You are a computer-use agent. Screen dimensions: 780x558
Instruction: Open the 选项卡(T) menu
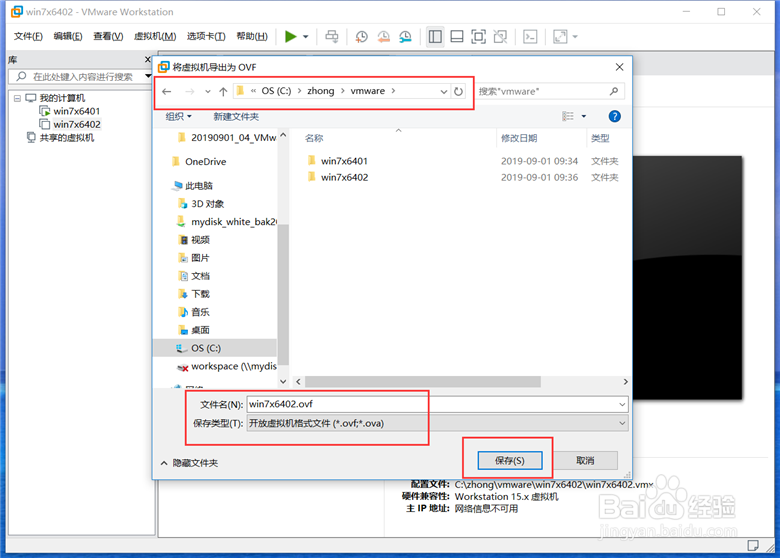click(x=206, y=36)
